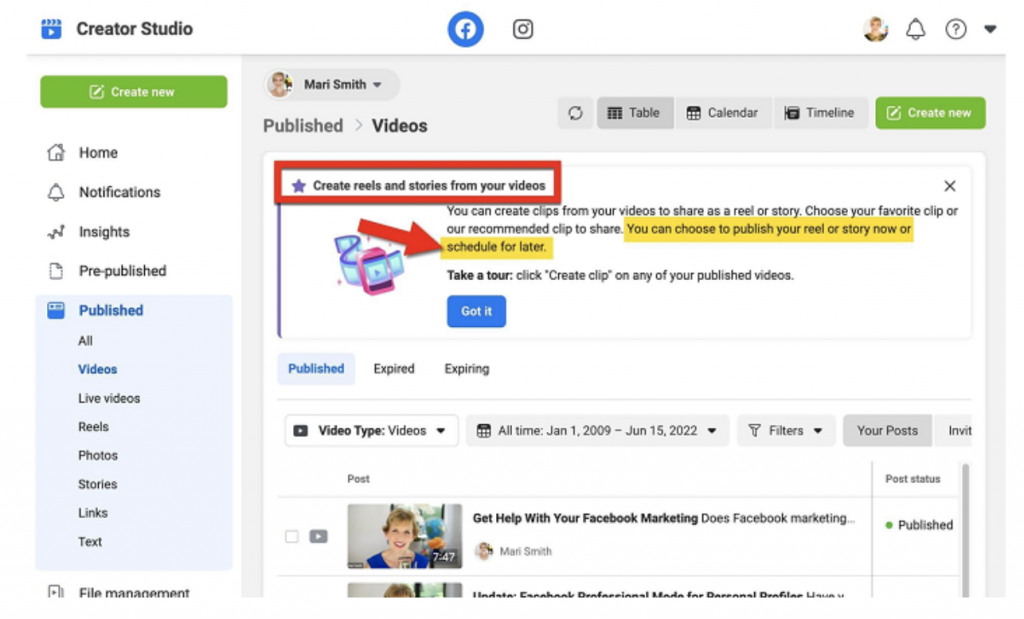Image resolution: width=1024 pixels, height=619 pixels.
Task: Open the Filters dropdown
Action: (786, 431)
